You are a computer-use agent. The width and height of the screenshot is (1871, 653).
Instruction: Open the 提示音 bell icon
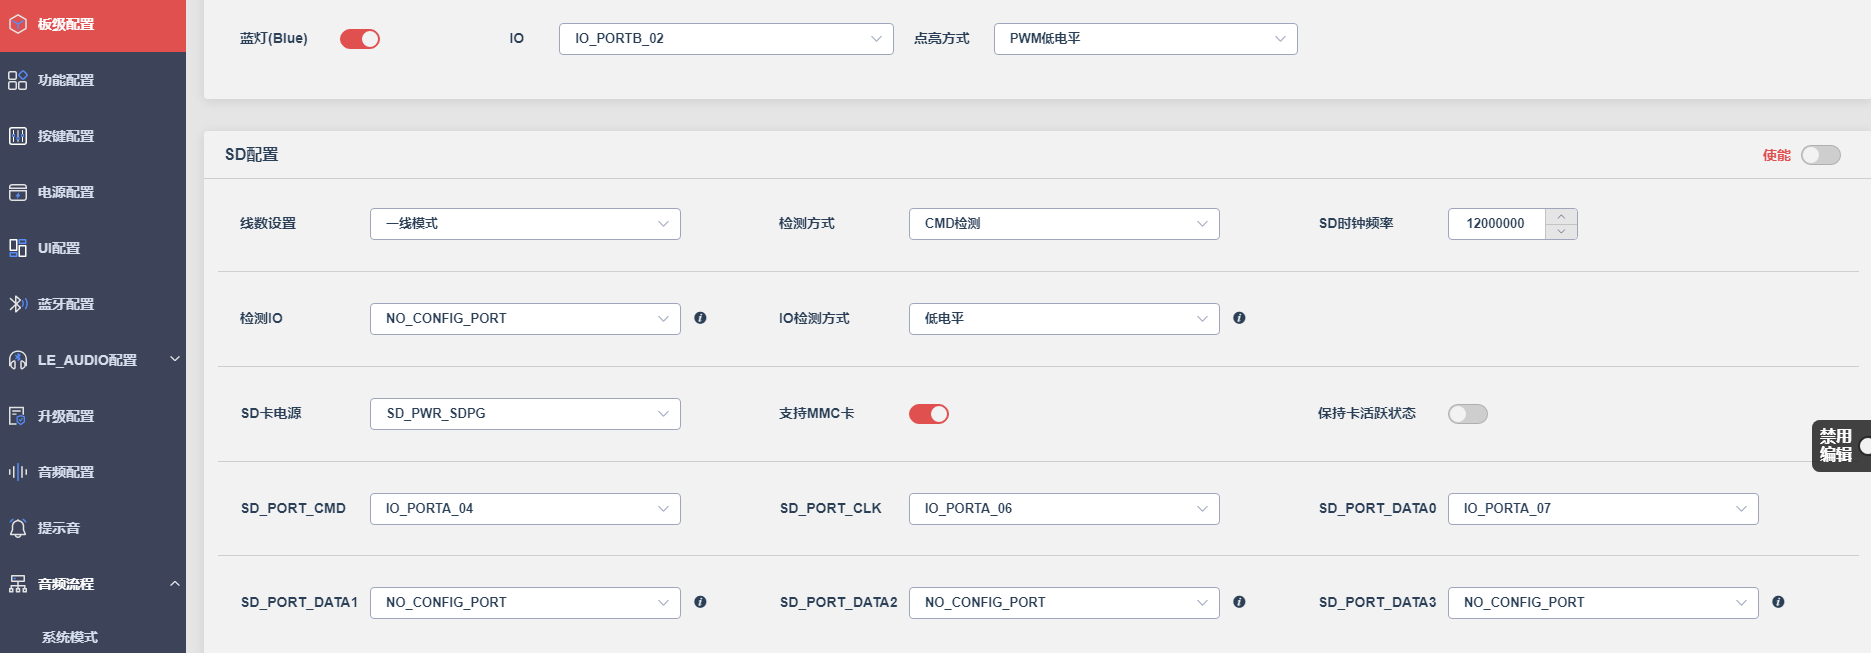pos(18,528)
